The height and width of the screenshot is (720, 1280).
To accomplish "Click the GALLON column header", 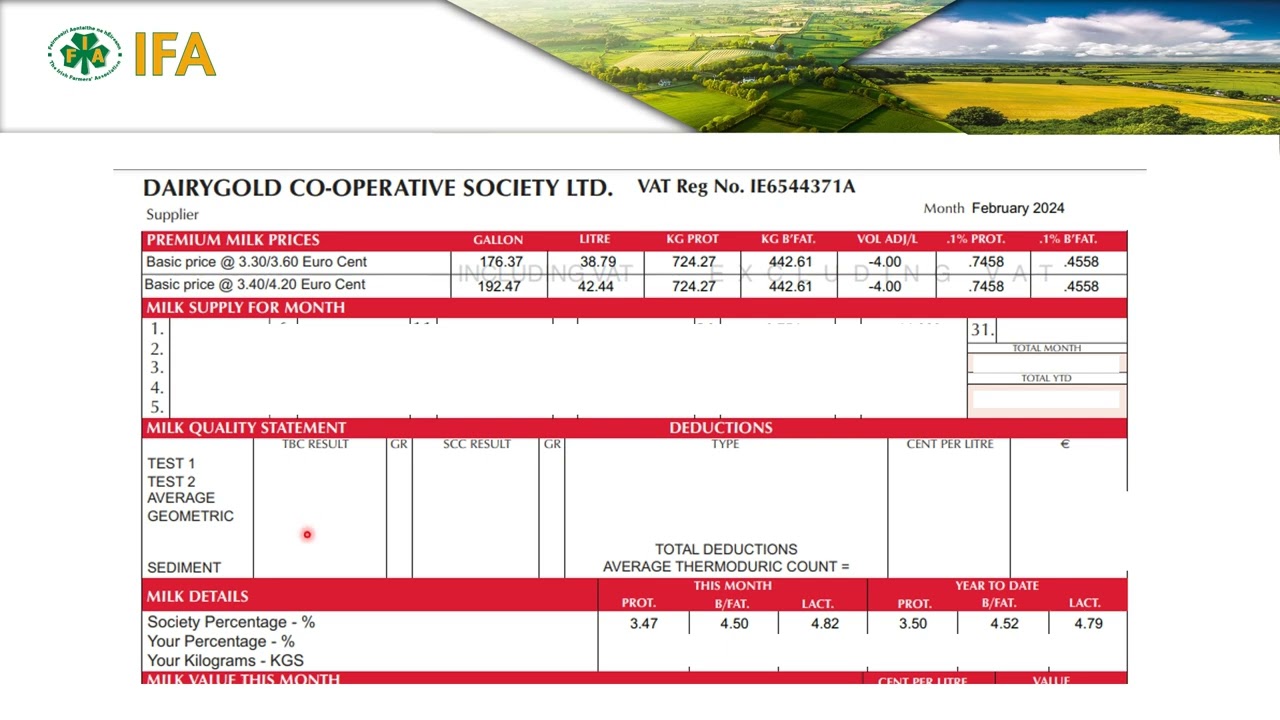I will tap(498, 240).
